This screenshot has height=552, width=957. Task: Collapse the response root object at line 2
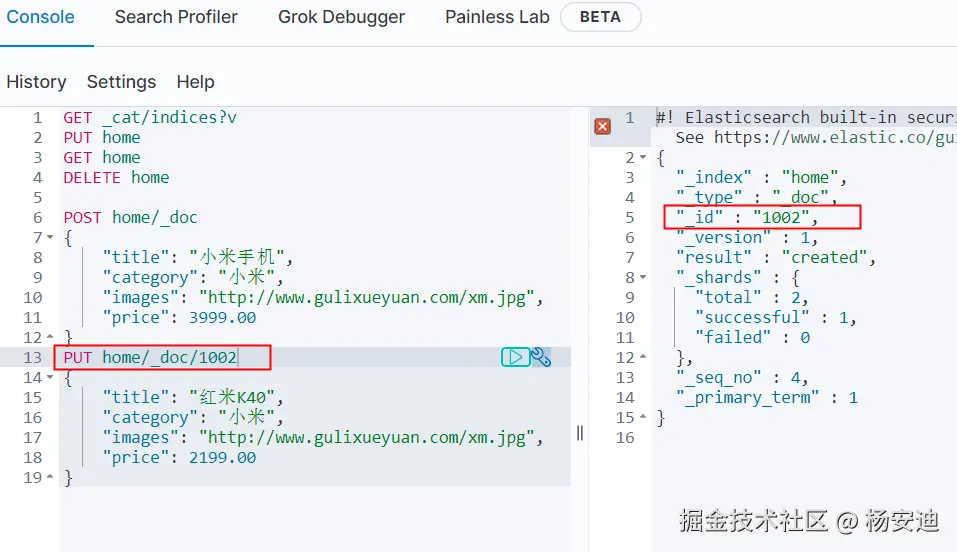(x=642, y=158)
